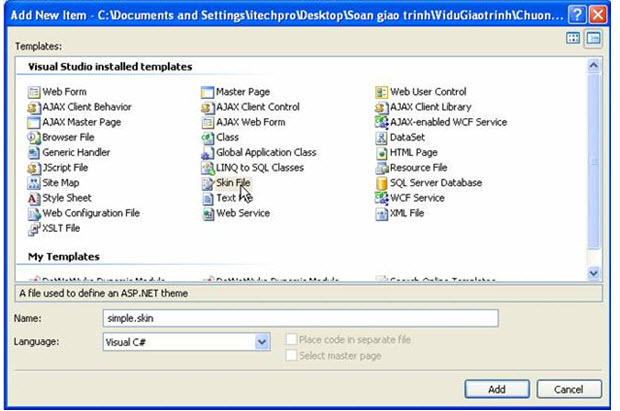Open the Language dropdown
The height and width of the screenshot is (411, 620).
pos(262,342)
